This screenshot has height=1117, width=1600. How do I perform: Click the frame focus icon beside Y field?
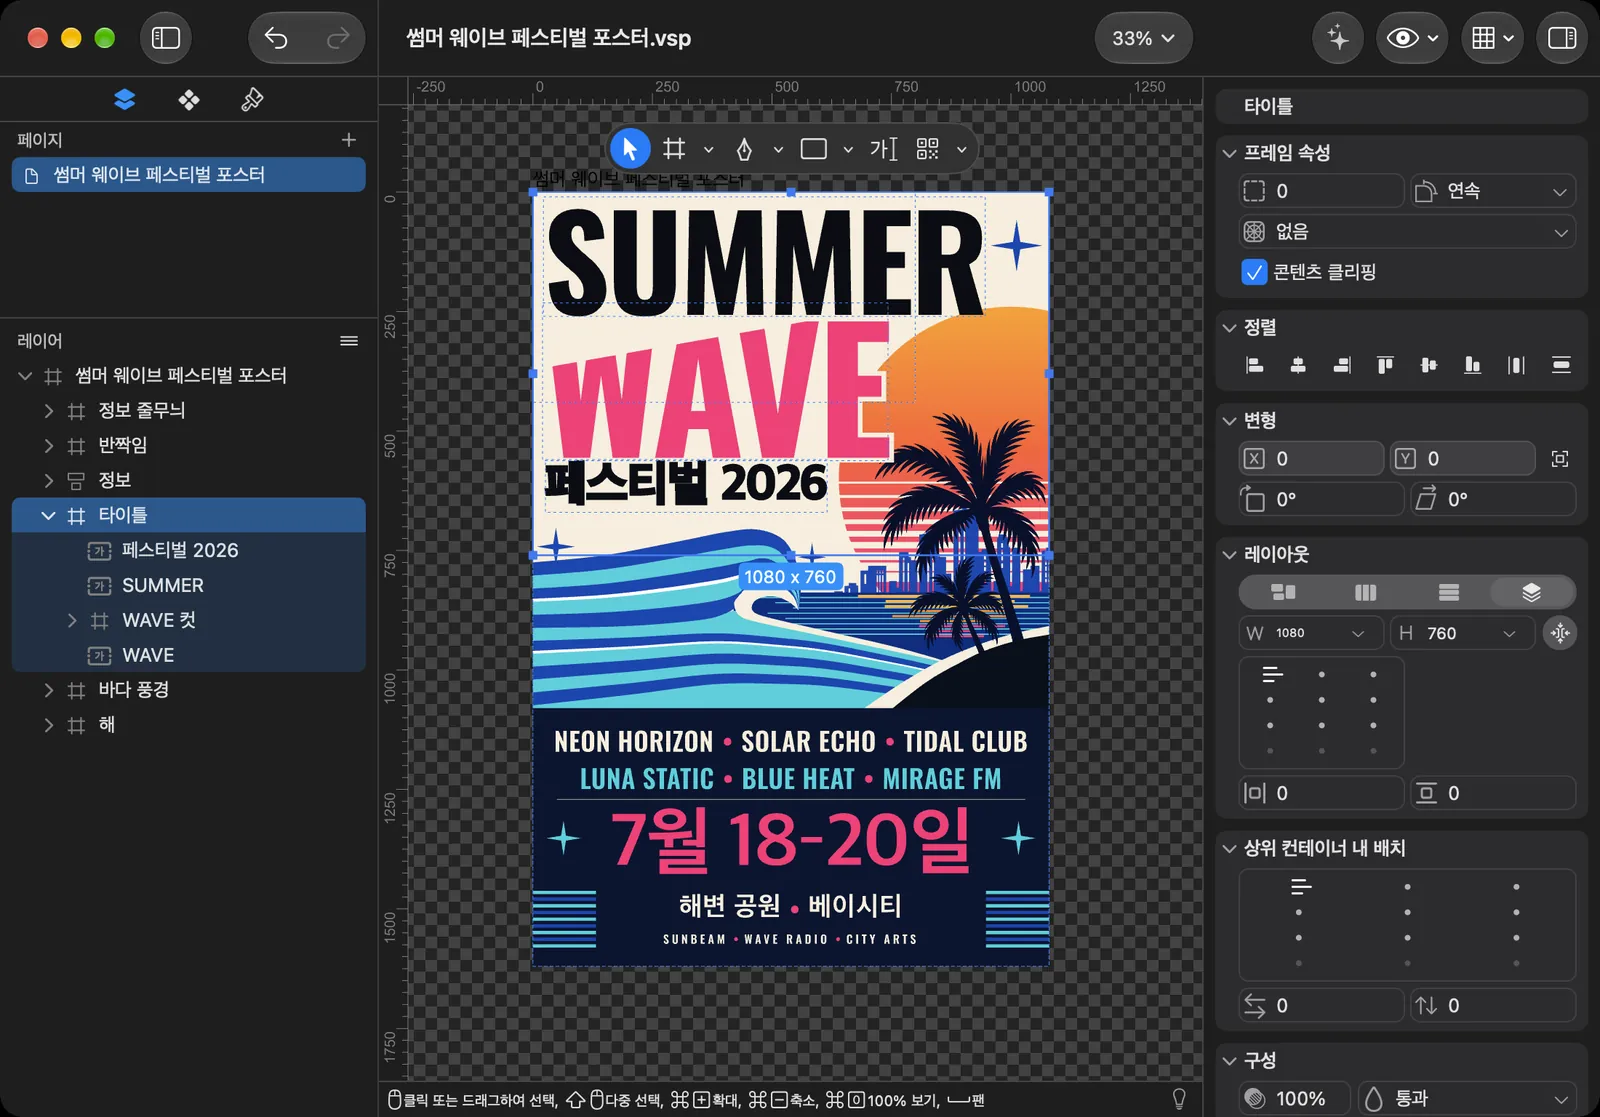coord(1560,459)
